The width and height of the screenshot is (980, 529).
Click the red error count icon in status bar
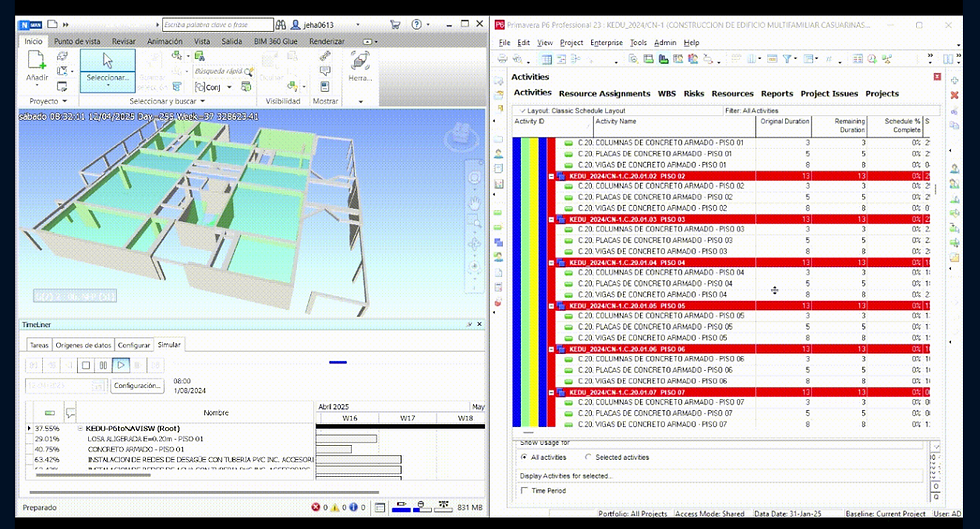[x=316, y=507]
